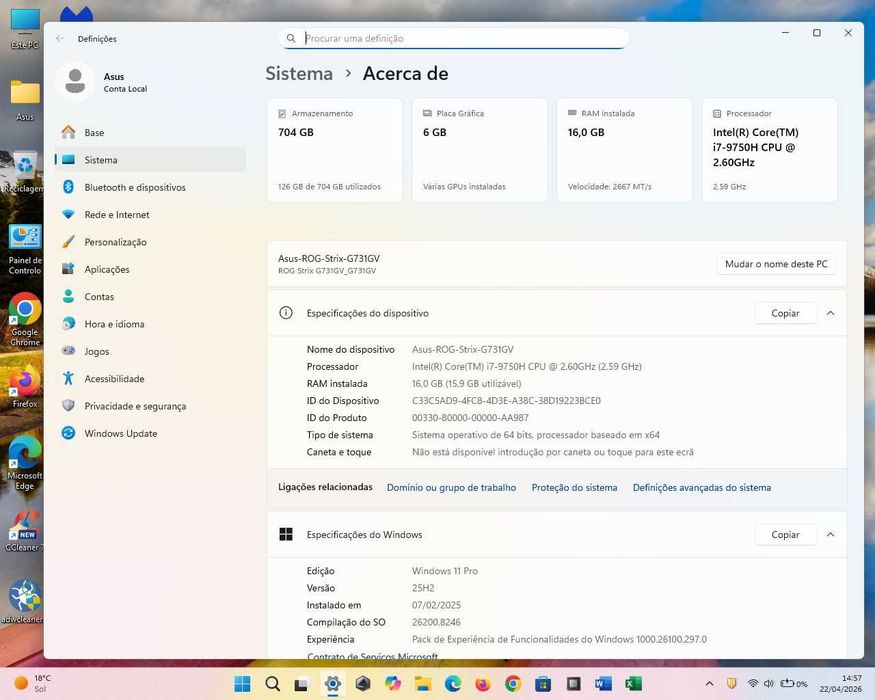The image size is (875, 700).
Task: Open Definições avançadas do sistema
Action: [x=702, y=487]
